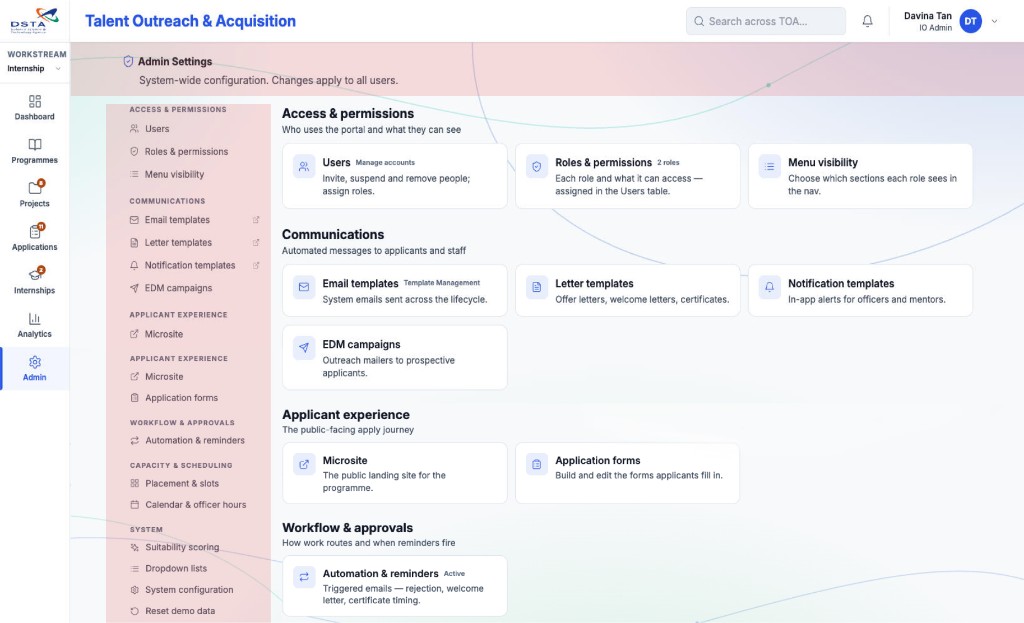Image resolution: width=1024 pixels, height=623 pixels.
Task: Click the Automation & reminders loop icon
Action: pyautogui.click(x=304, y=577)
